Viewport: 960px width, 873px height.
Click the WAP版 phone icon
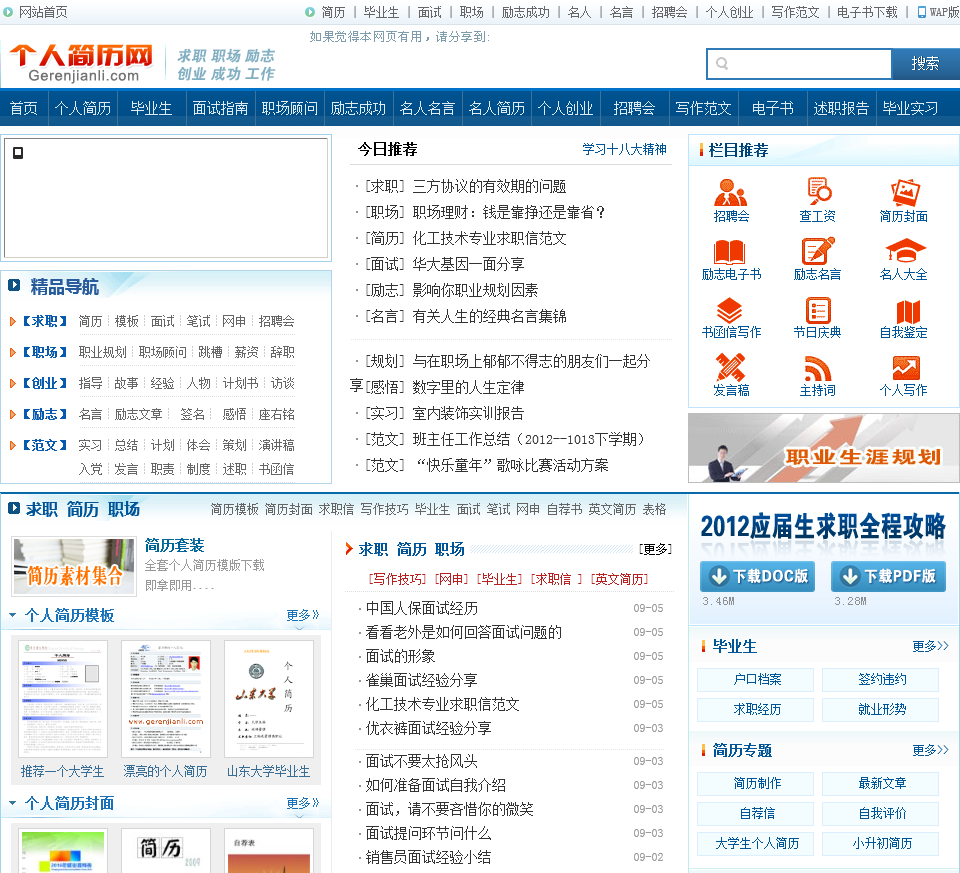click(921, 12)
